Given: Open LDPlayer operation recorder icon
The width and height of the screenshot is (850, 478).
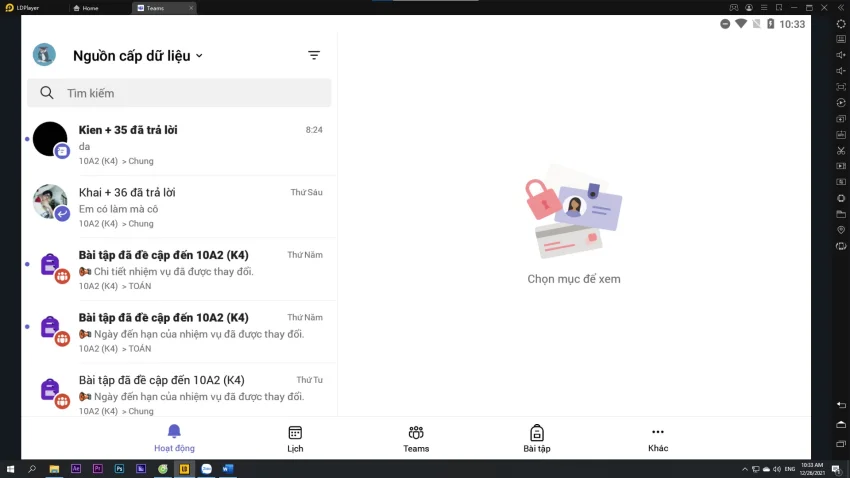Looking at the screenshot, I should pos(841,102).
